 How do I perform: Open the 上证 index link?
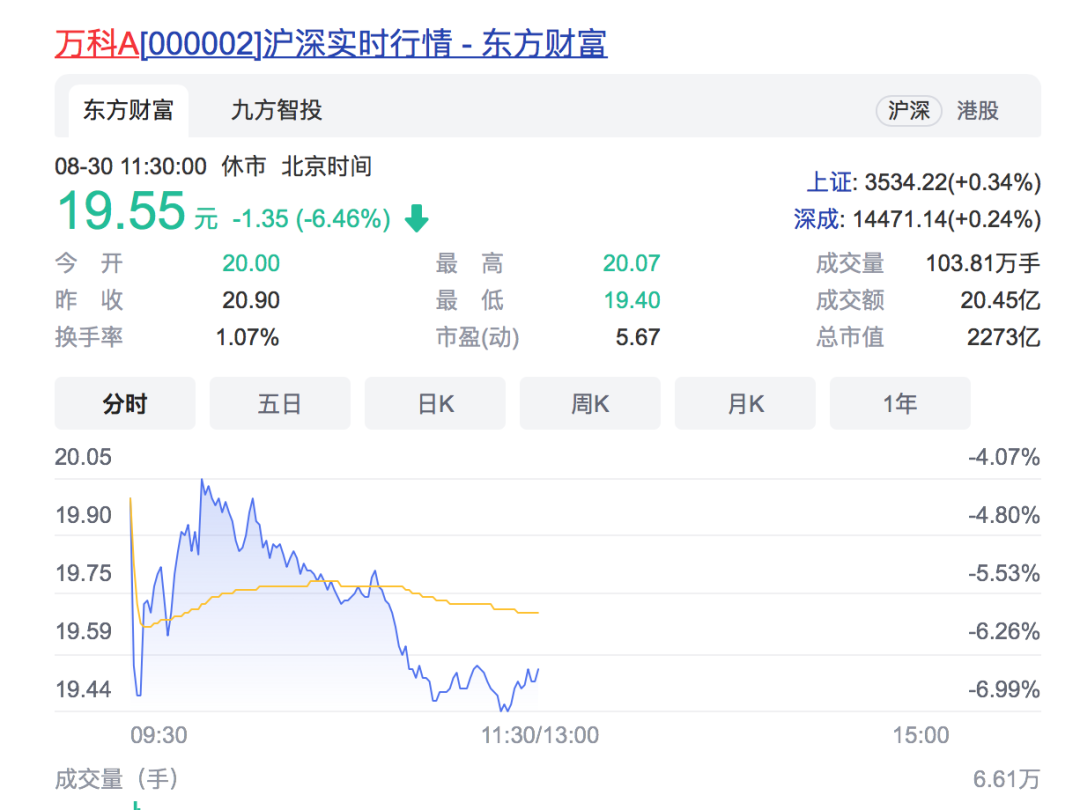pyautogui.click(x=829, y=183)
